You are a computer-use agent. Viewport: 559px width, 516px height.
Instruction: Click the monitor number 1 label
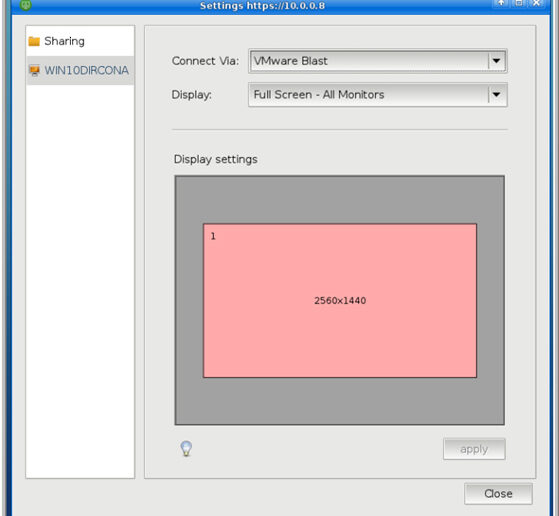[x=213, y=236]
